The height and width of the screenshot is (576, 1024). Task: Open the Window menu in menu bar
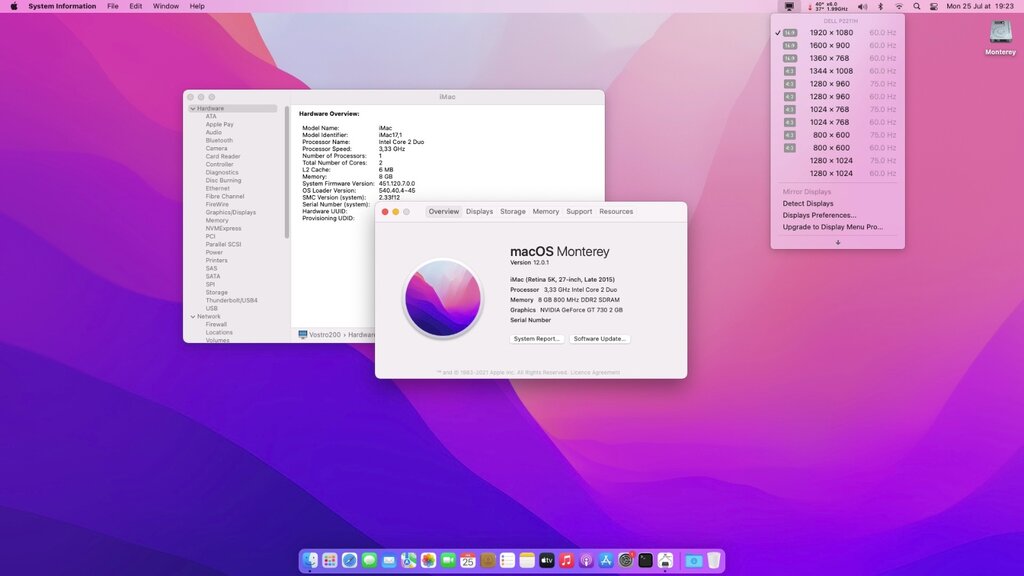tap(166, 6)
